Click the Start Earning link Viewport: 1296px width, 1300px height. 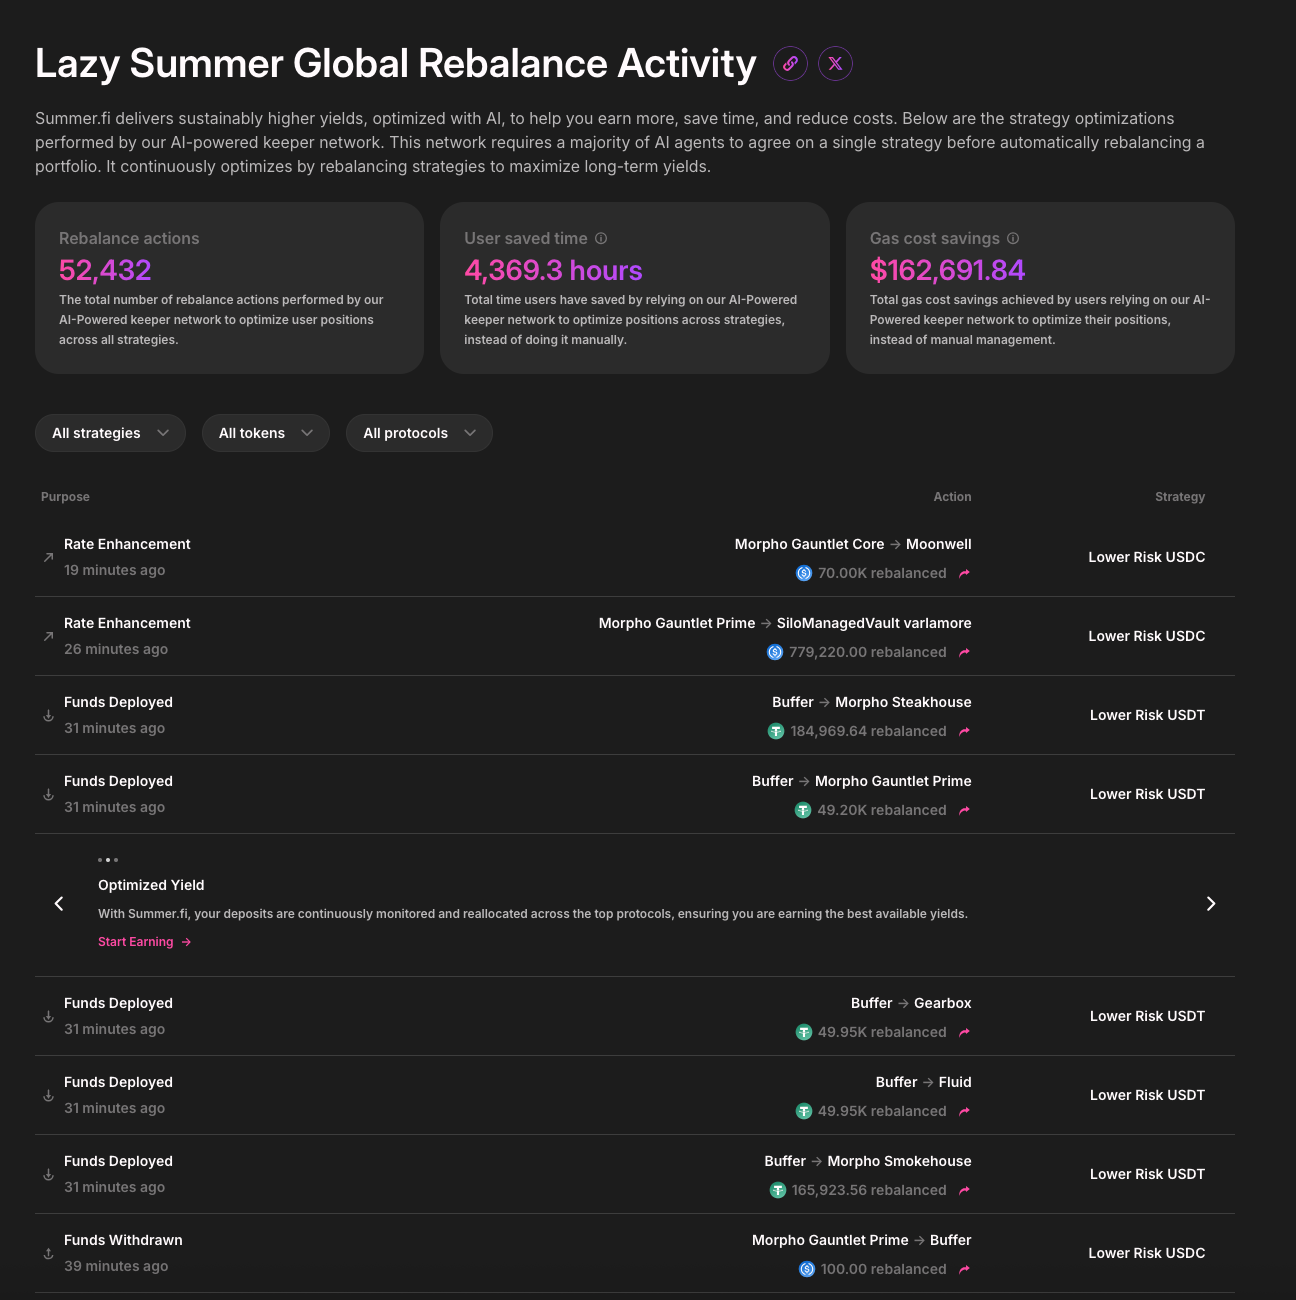coord(145,942)
